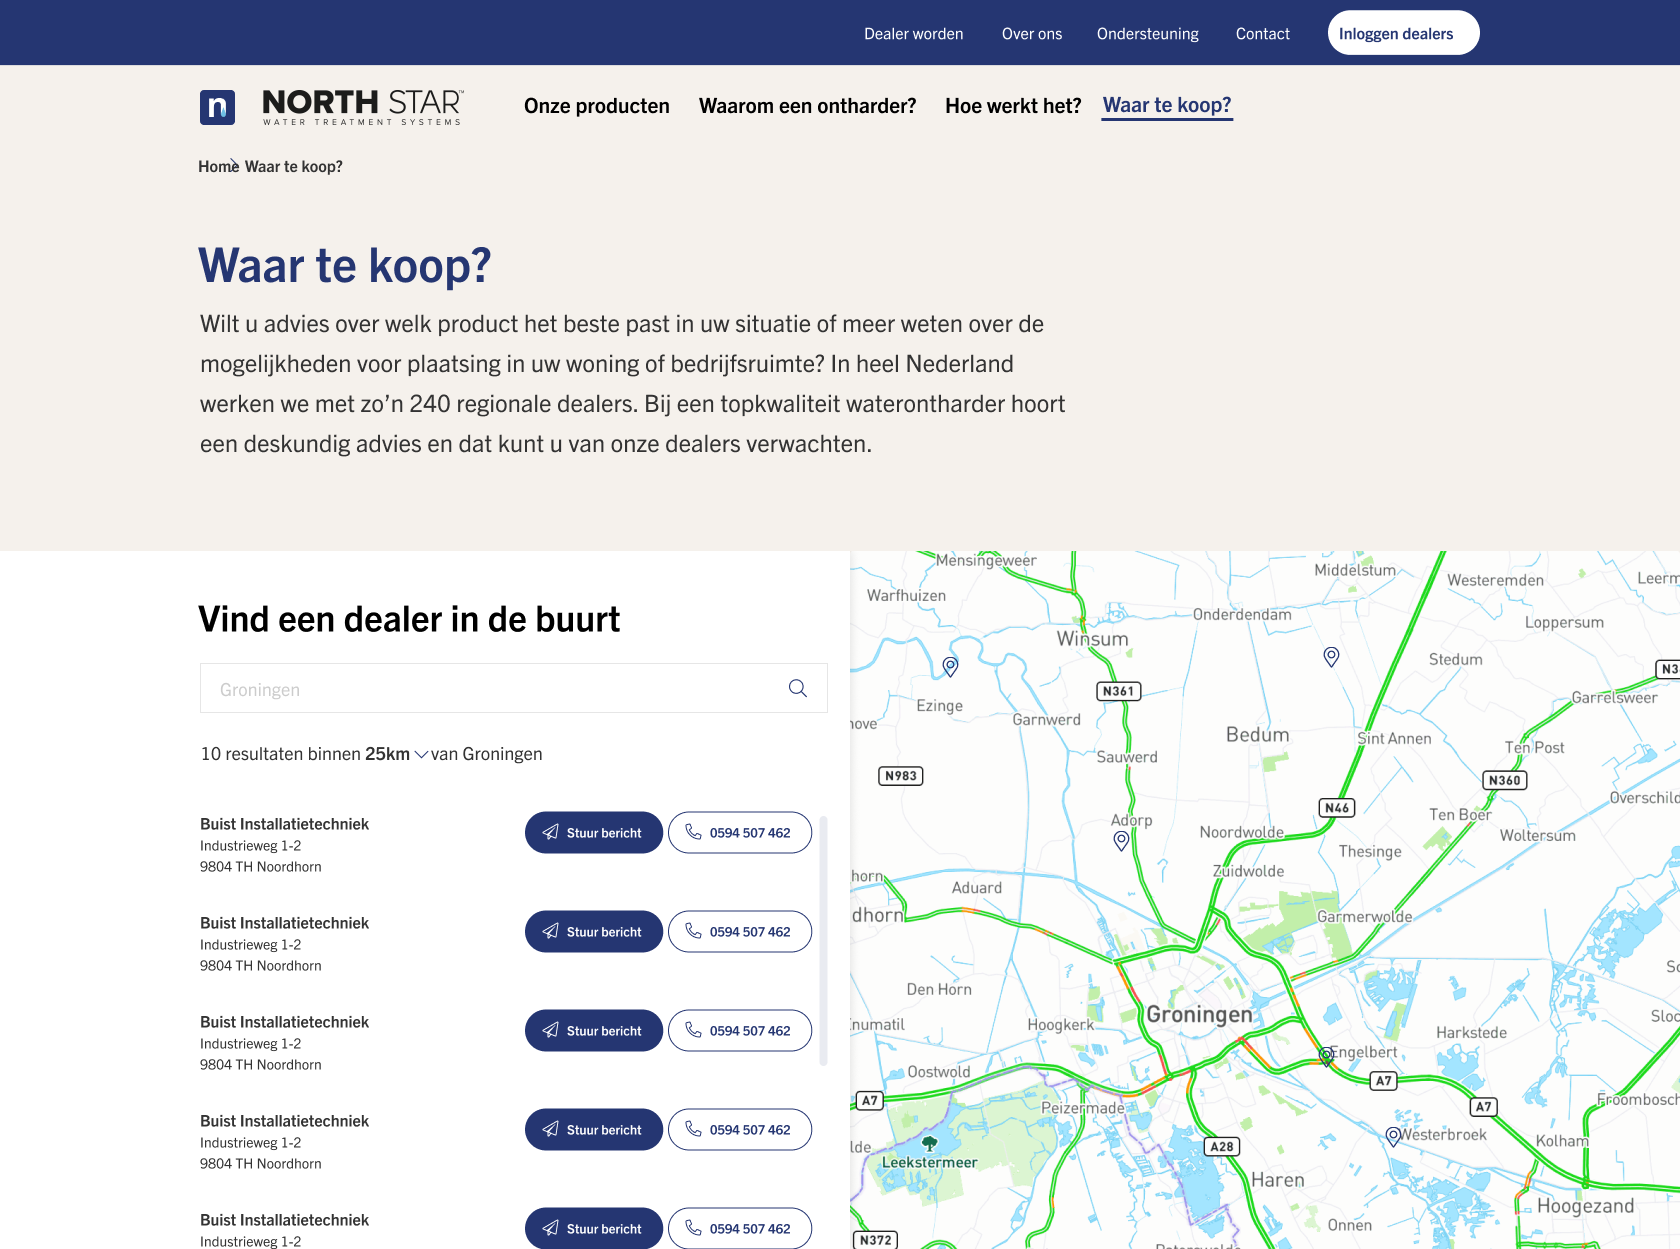Open Hoe werkt het? page
This screenshot has height=1249, width=1680.
1013,106
